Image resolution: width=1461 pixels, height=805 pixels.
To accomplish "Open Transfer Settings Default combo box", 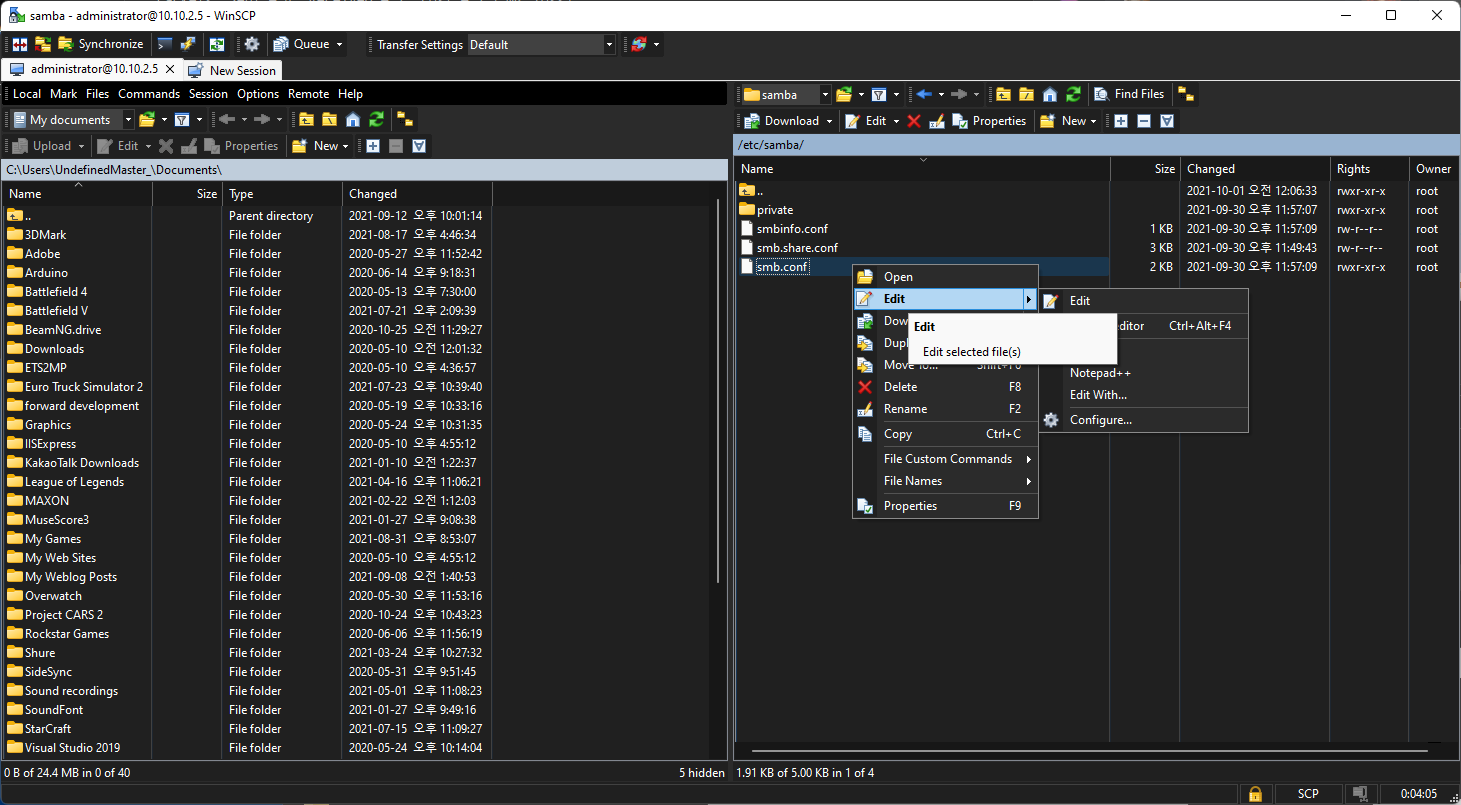I will [x=541, y=44].
